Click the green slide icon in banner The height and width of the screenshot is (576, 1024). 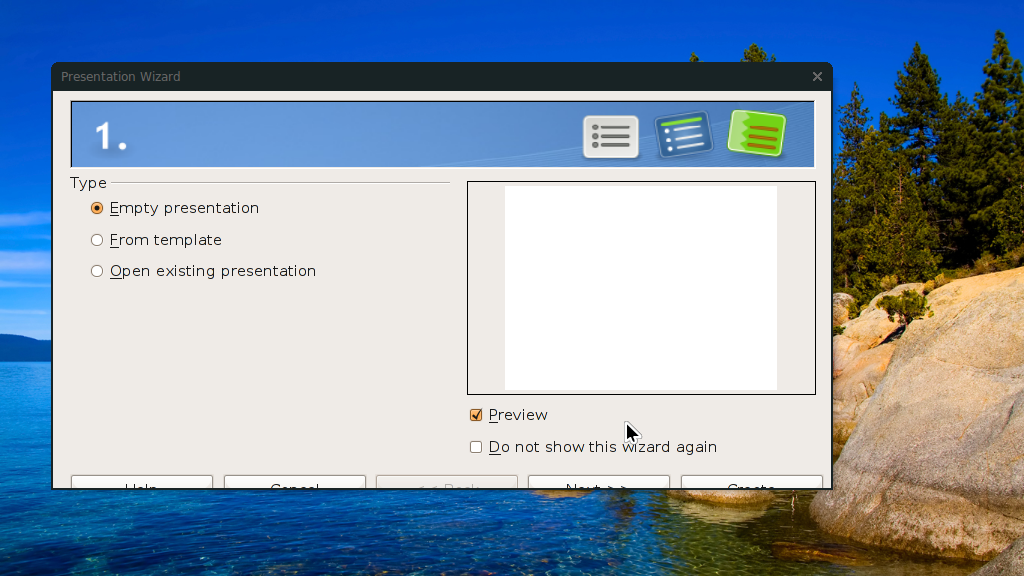[756, 133]
